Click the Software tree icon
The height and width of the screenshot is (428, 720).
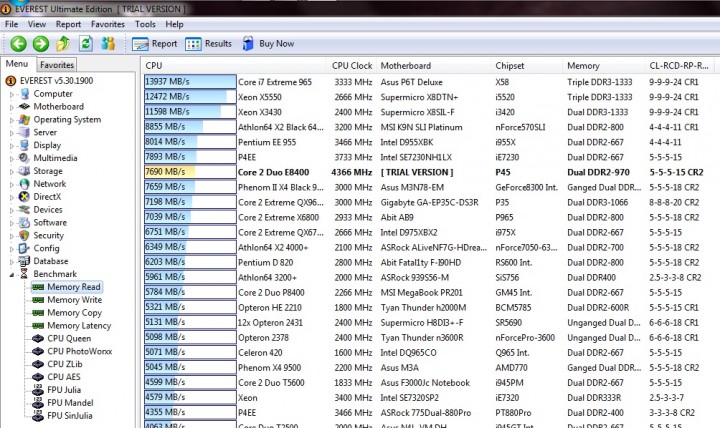point(24,223)
